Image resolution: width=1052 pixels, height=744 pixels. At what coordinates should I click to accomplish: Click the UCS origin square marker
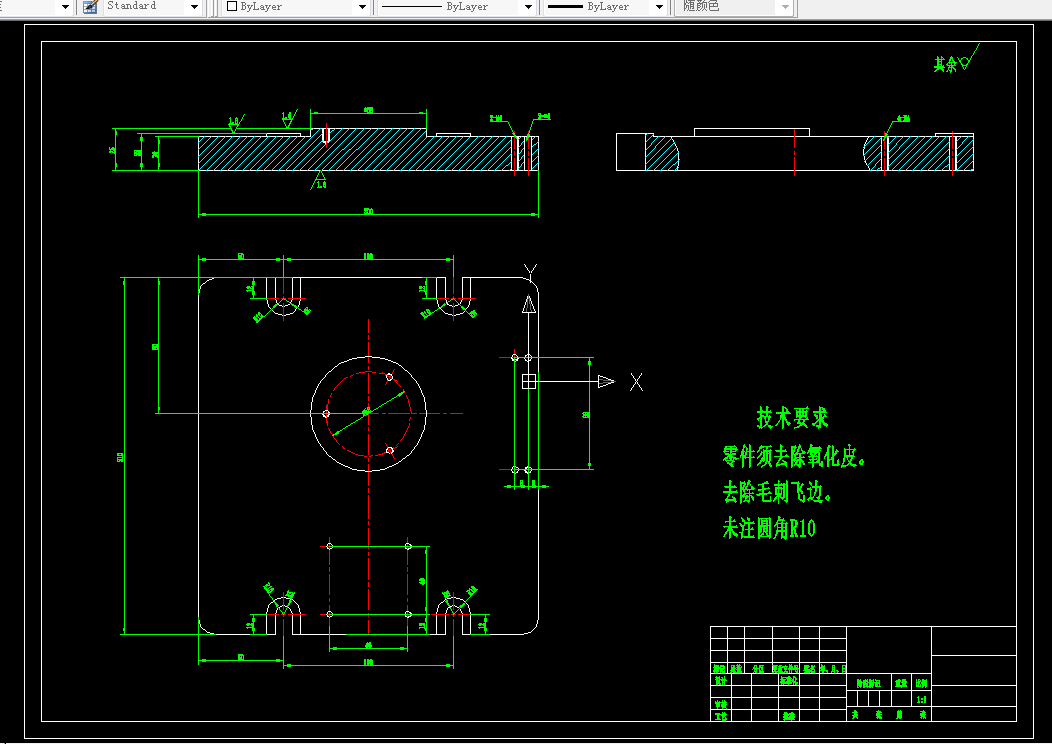(529, 381)
